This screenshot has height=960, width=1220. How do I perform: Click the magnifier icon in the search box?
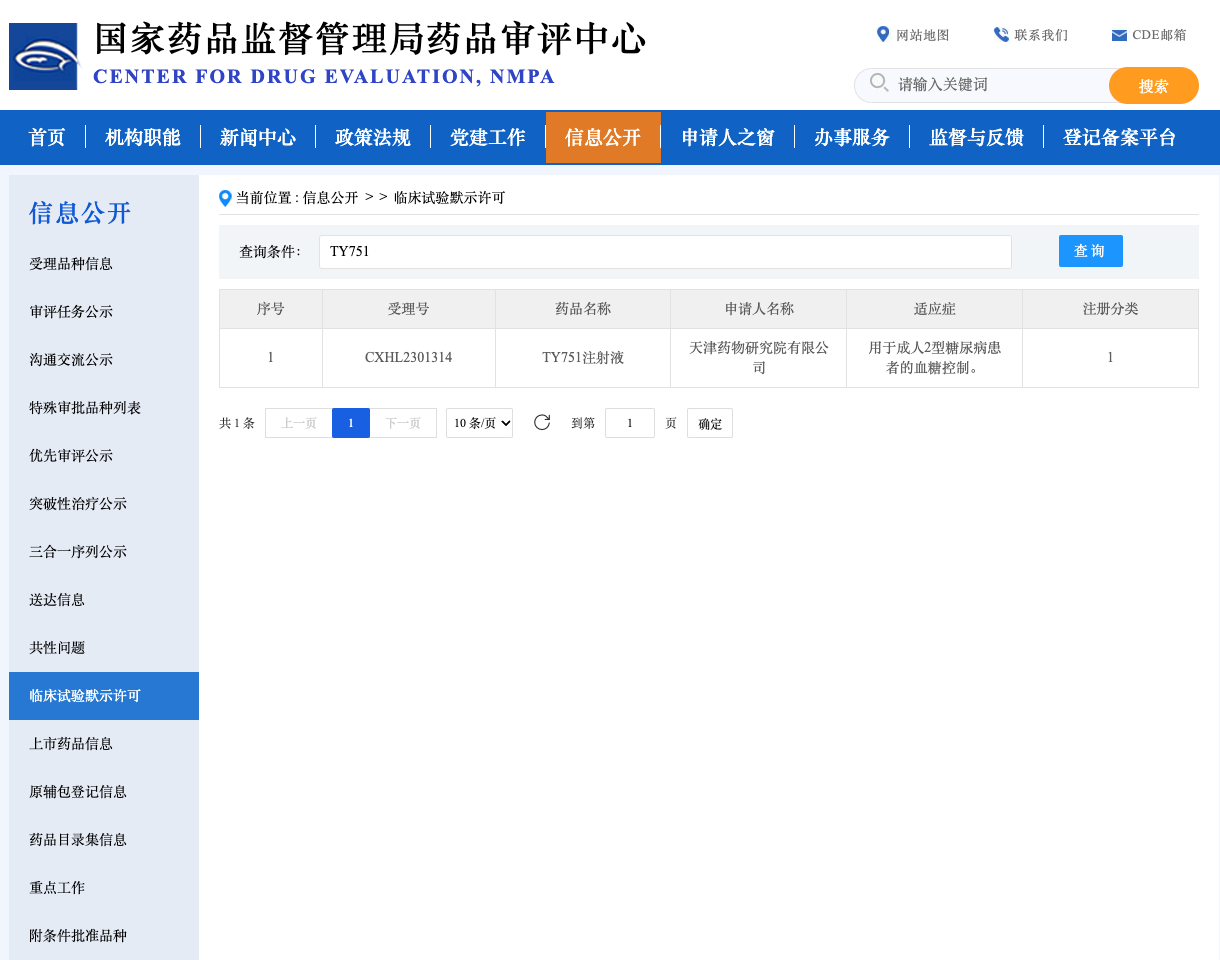pos(879,83)
